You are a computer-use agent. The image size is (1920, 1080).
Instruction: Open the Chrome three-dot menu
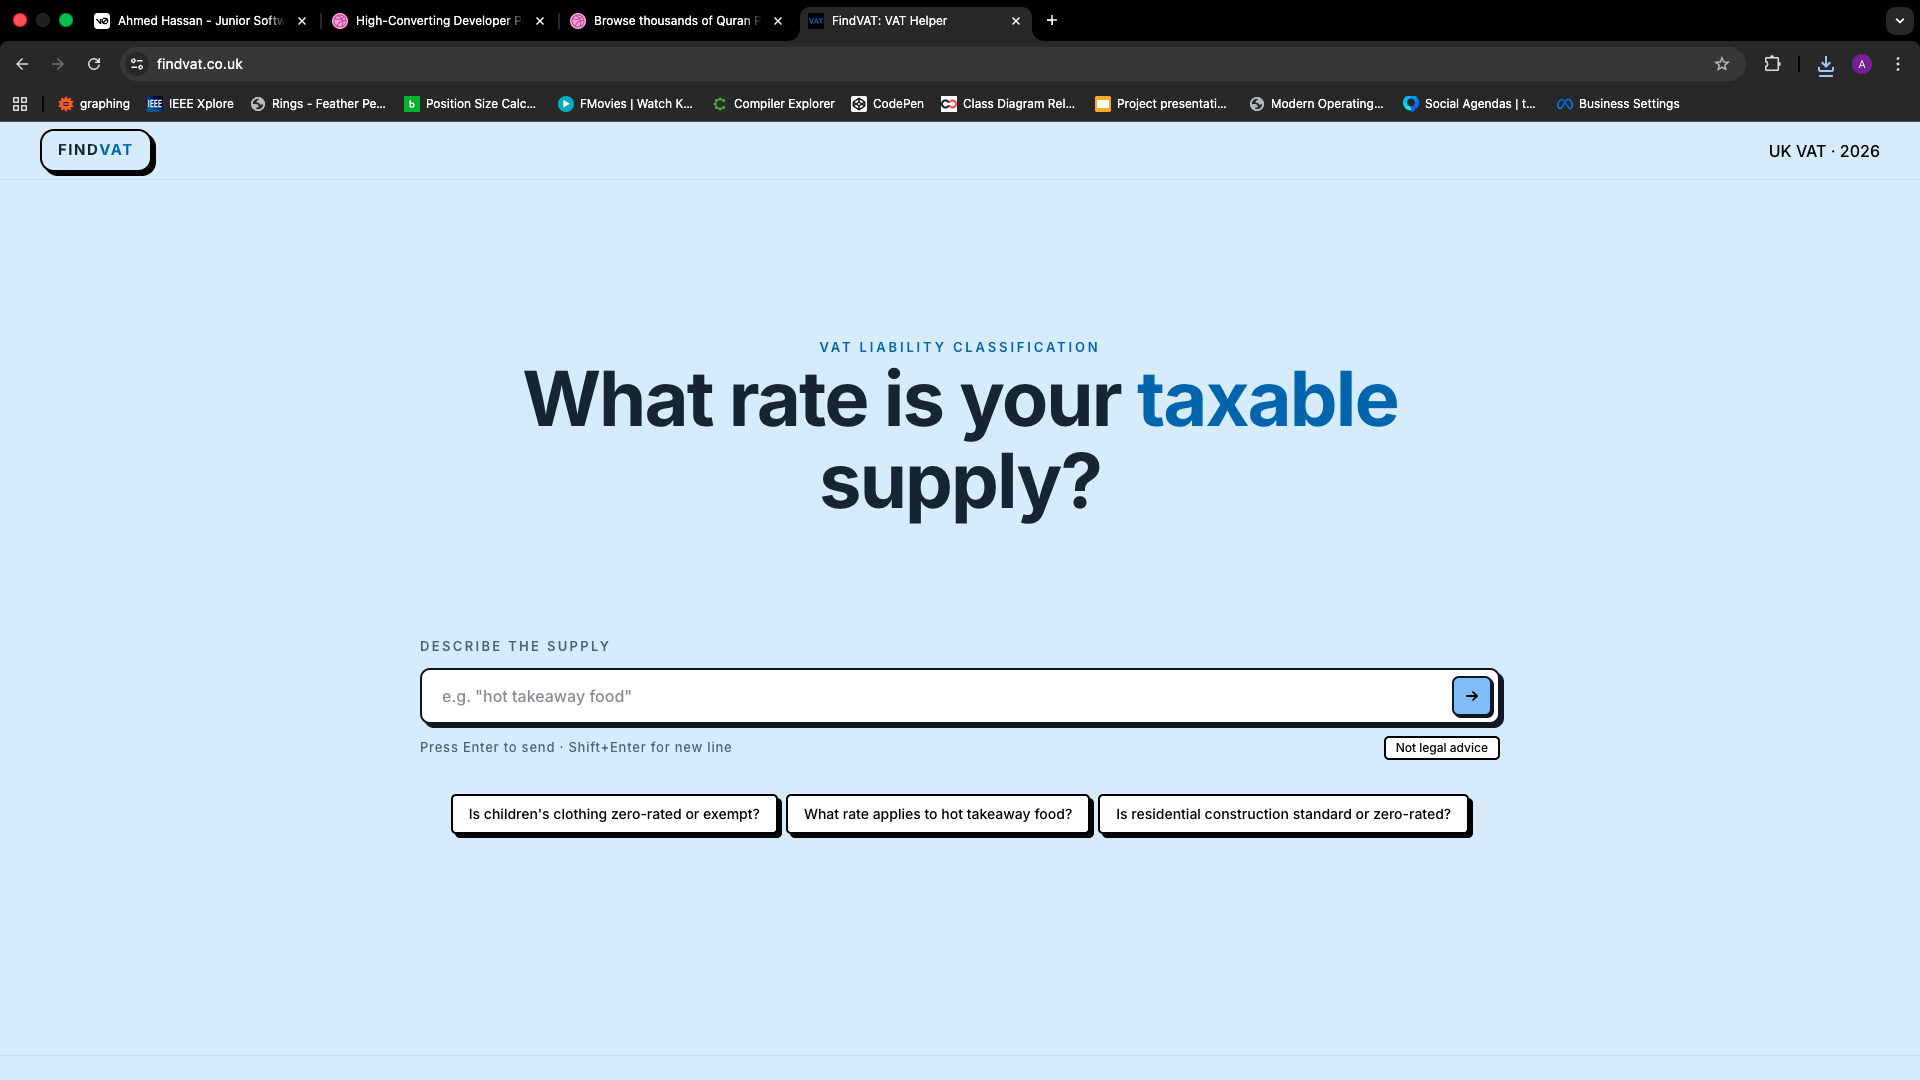click(1898, 64)
